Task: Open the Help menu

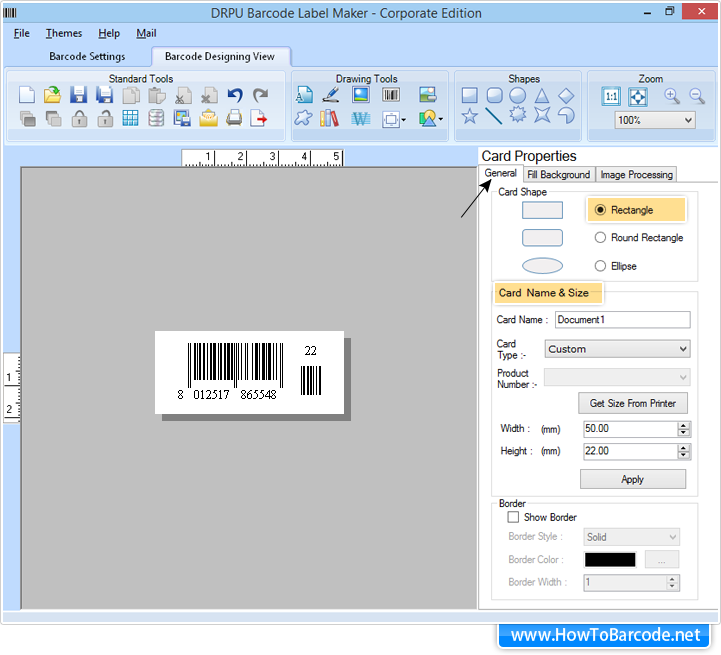Action: click(109, 33)
